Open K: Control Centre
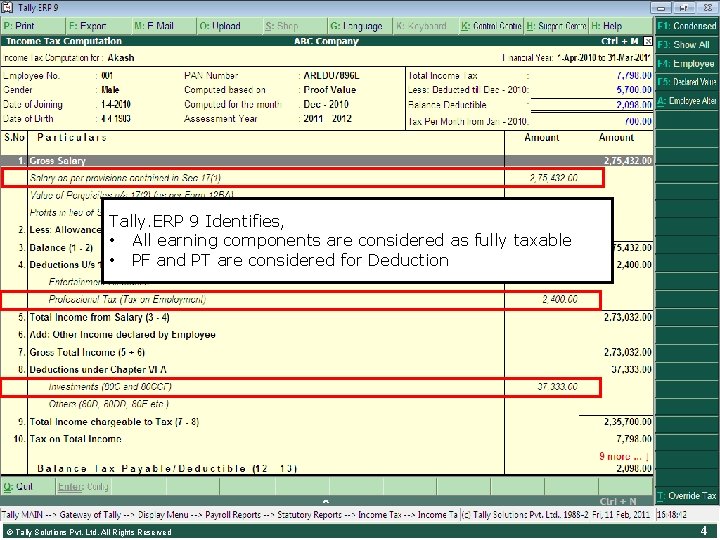The height and width of the screenshot is (540, 720). [x=491, y=26]
